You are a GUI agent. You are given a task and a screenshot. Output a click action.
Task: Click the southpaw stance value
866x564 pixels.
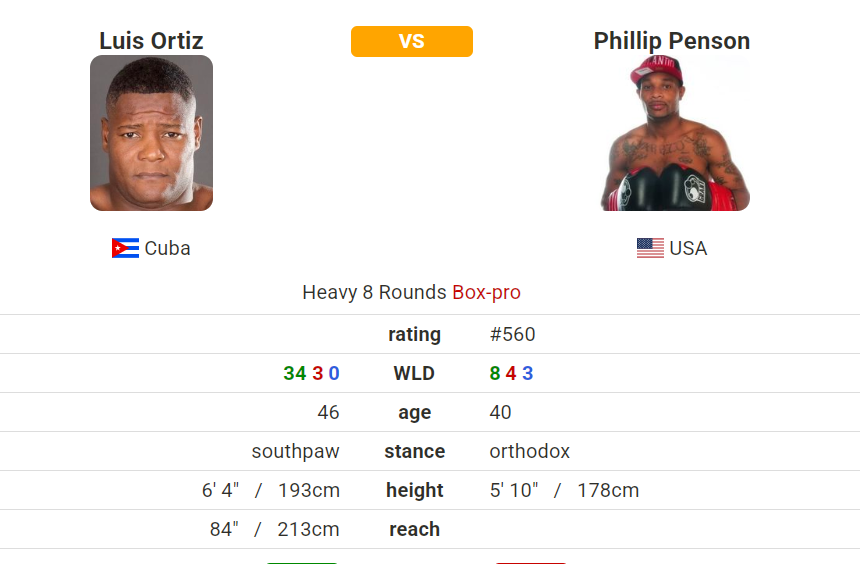pos(295,451)
